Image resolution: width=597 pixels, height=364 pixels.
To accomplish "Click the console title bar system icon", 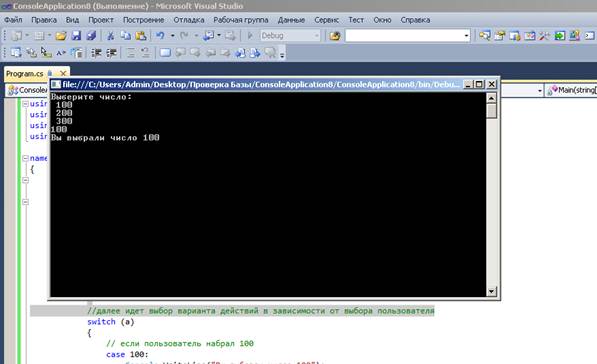I will 56,84.
